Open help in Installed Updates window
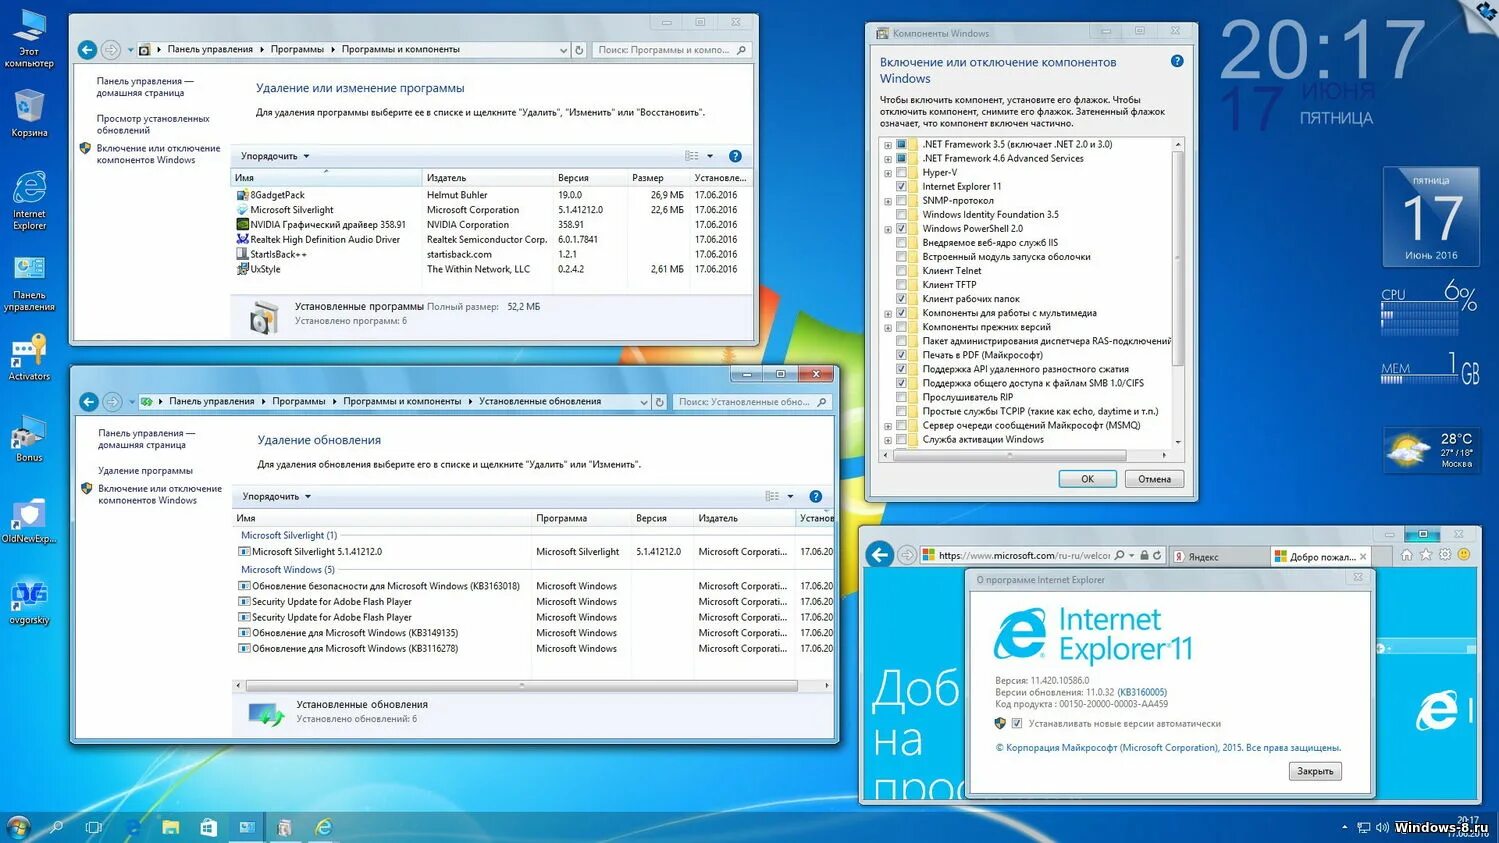Screen dimensions: 1499x843 [x=815, y=496]
